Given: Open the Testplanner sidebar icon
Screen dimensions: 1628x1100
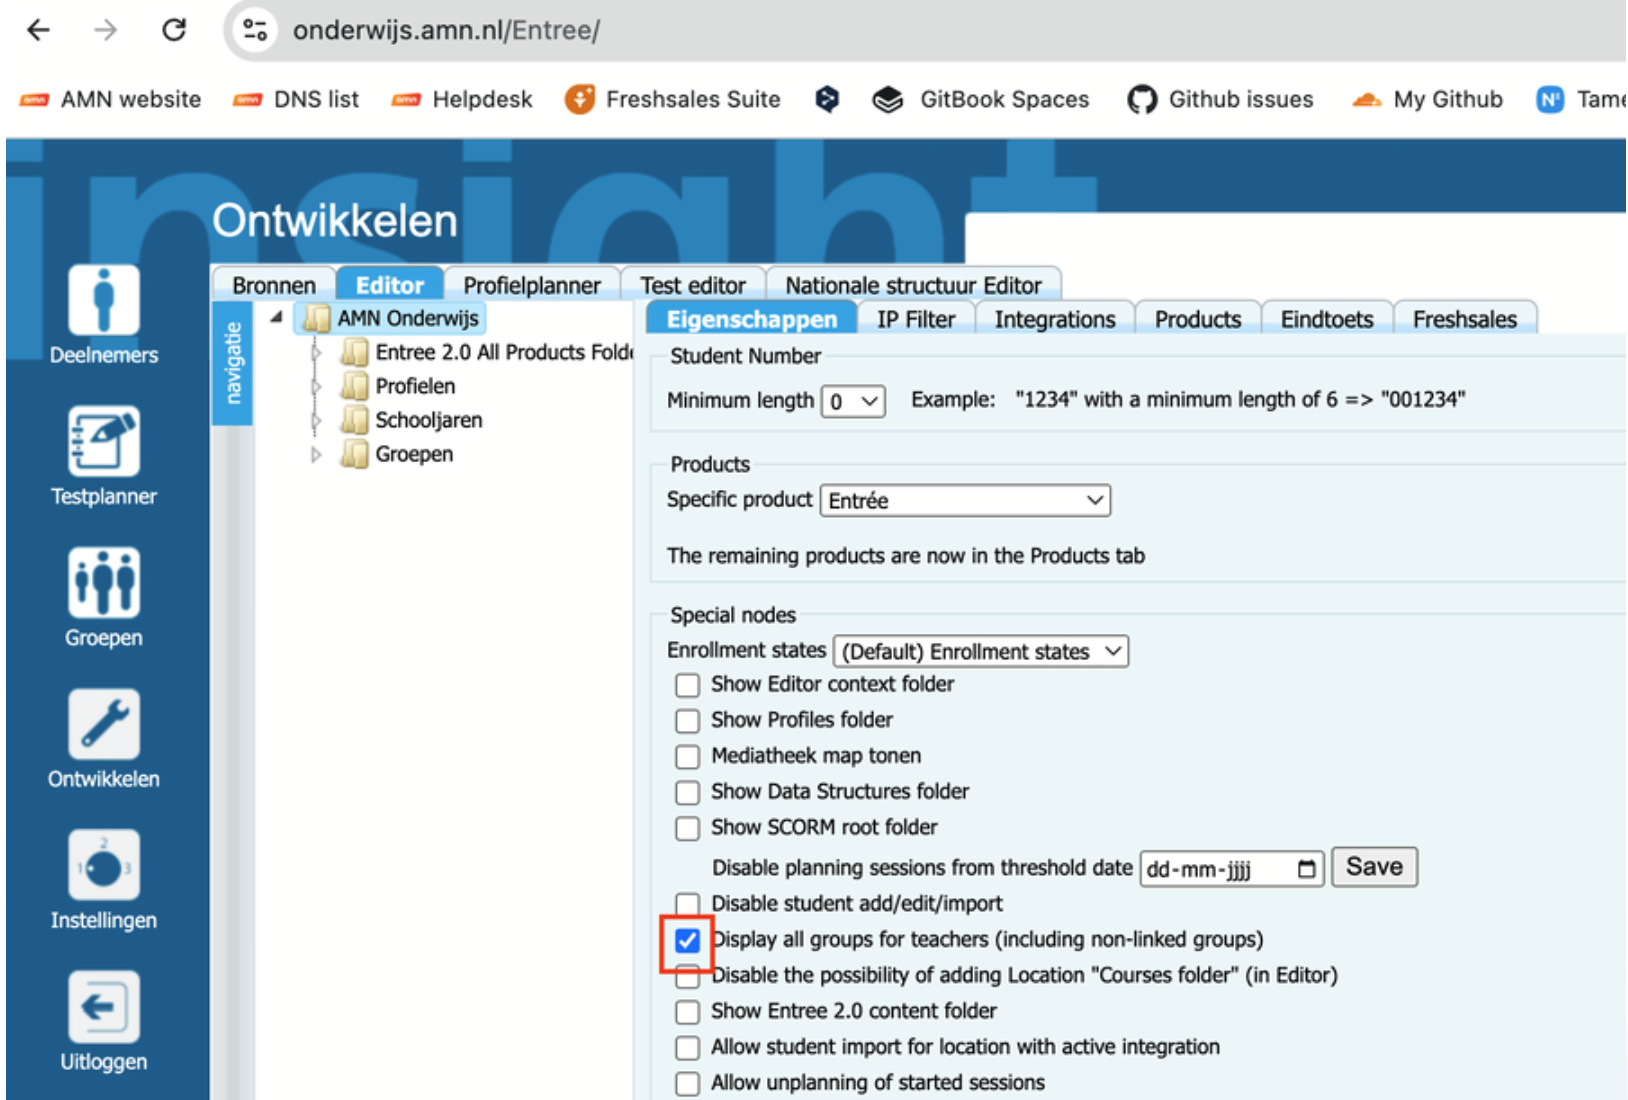Looking at the screenshot, I should [x=103, y=442].
